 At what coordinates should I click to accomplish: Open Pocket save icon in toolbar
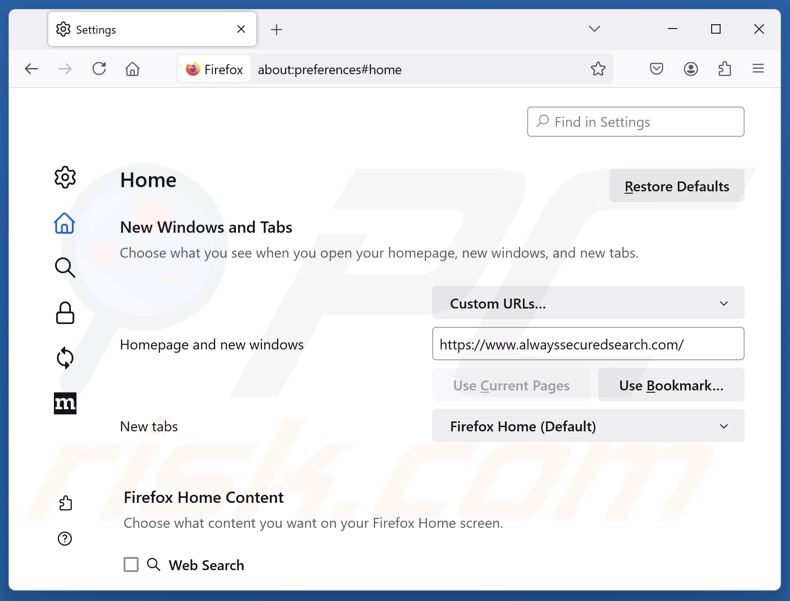pyautogui.click(x=656, y=69)
